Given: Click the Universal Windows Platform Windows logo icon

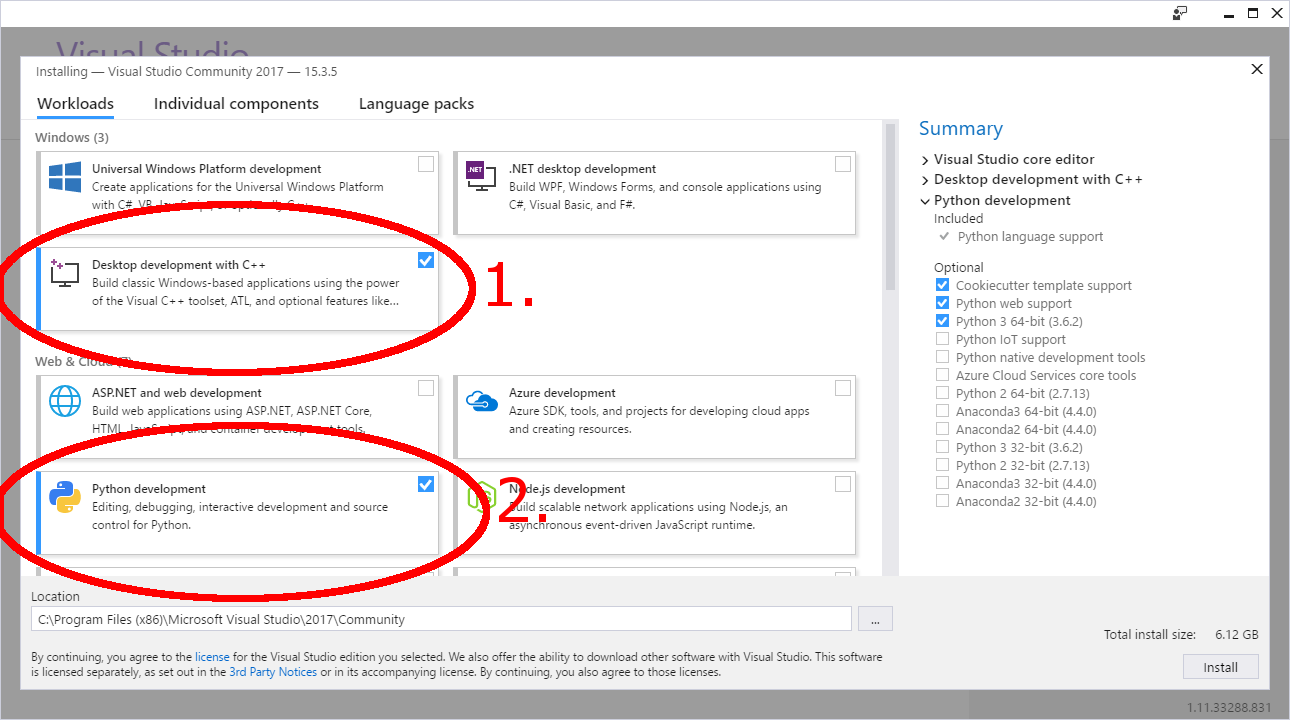Looking at the screenshot, I should (x=65, y=178).
